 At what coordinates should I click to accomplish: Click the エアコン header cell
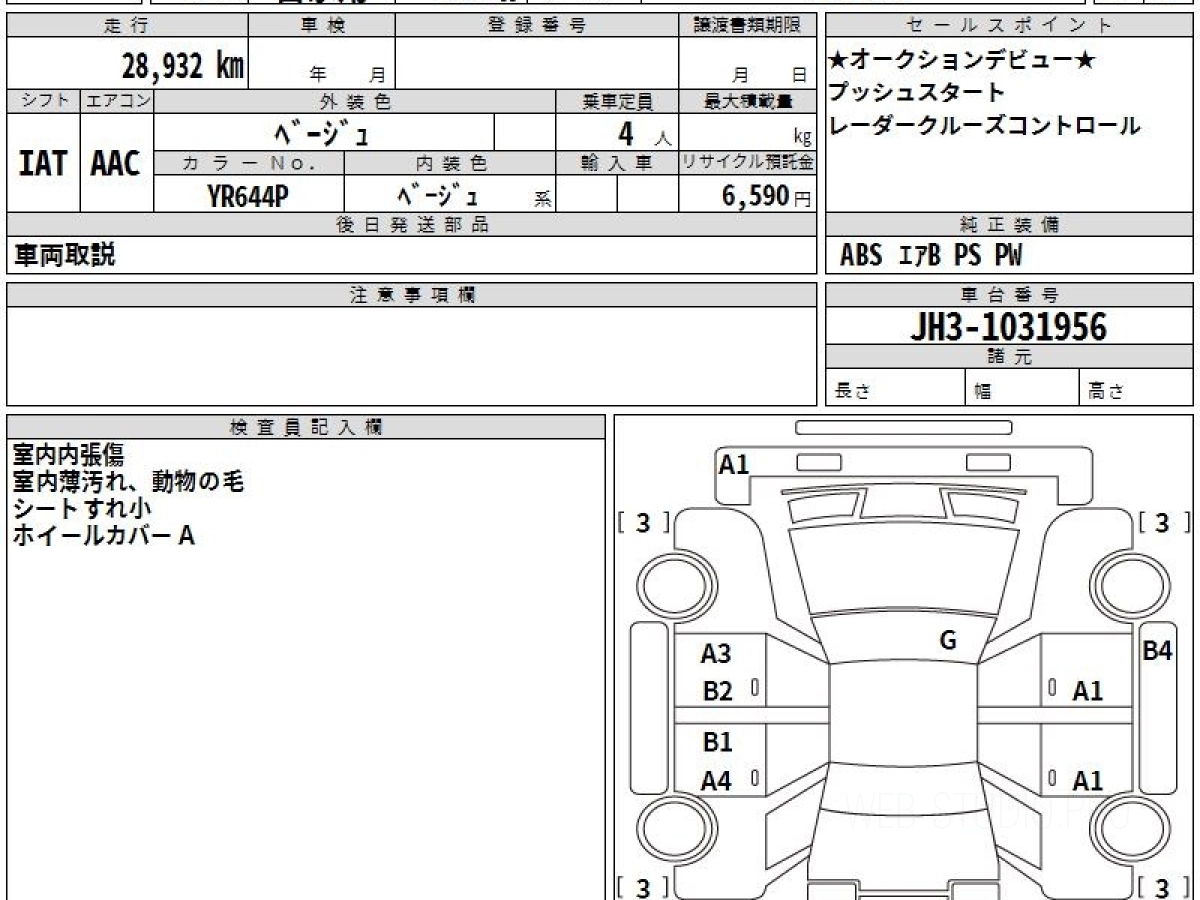117,101
